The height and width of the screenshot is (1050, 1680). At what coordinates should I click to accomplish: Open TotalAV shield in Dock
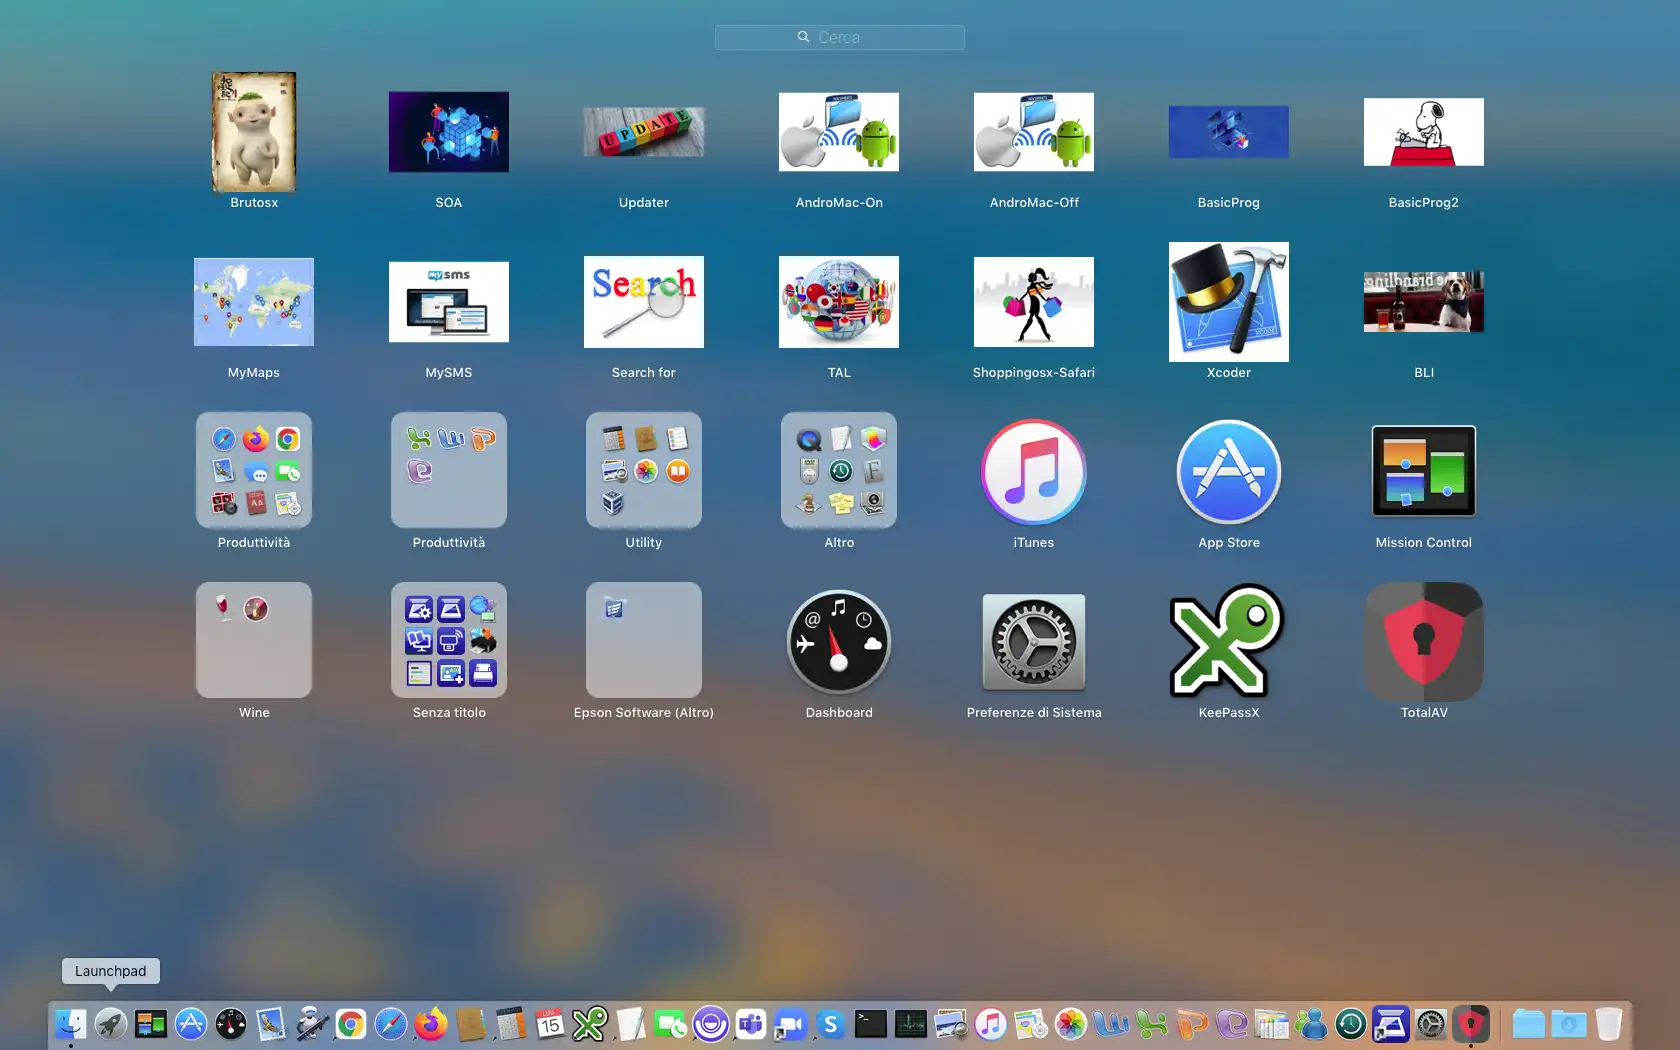[1470, 1024]
